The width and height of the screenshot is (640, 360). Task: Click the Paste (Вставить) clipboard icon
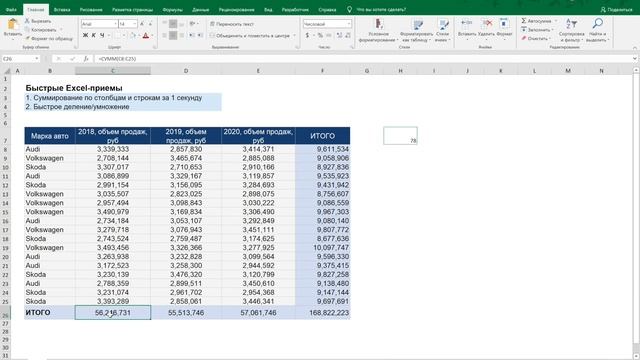[12, 24]
